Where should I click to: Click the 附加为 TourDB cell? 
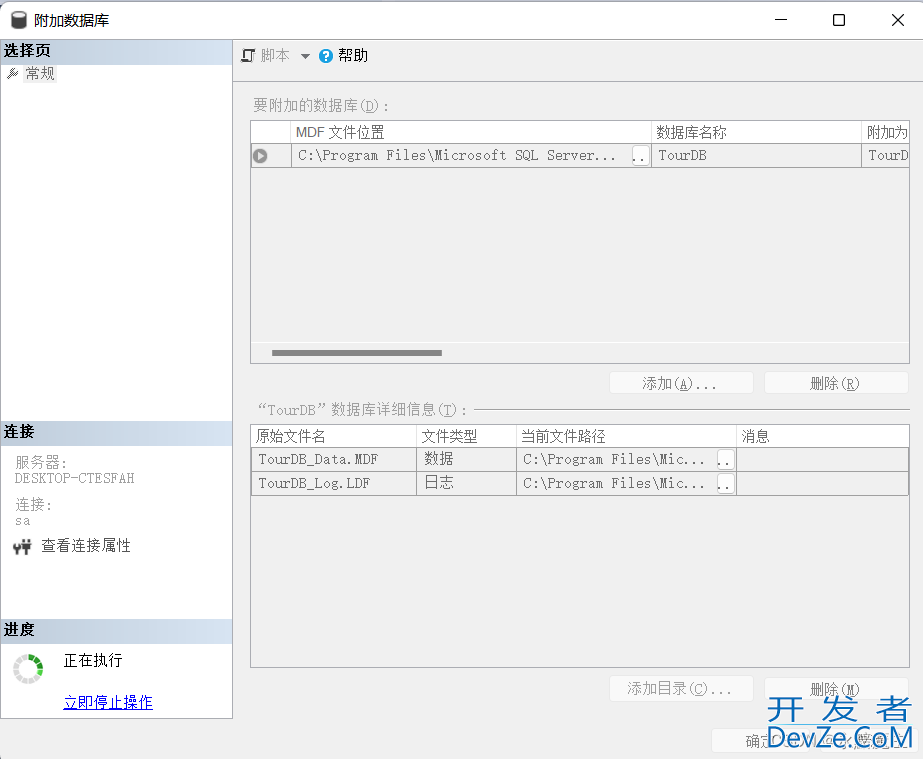(885, 156)
